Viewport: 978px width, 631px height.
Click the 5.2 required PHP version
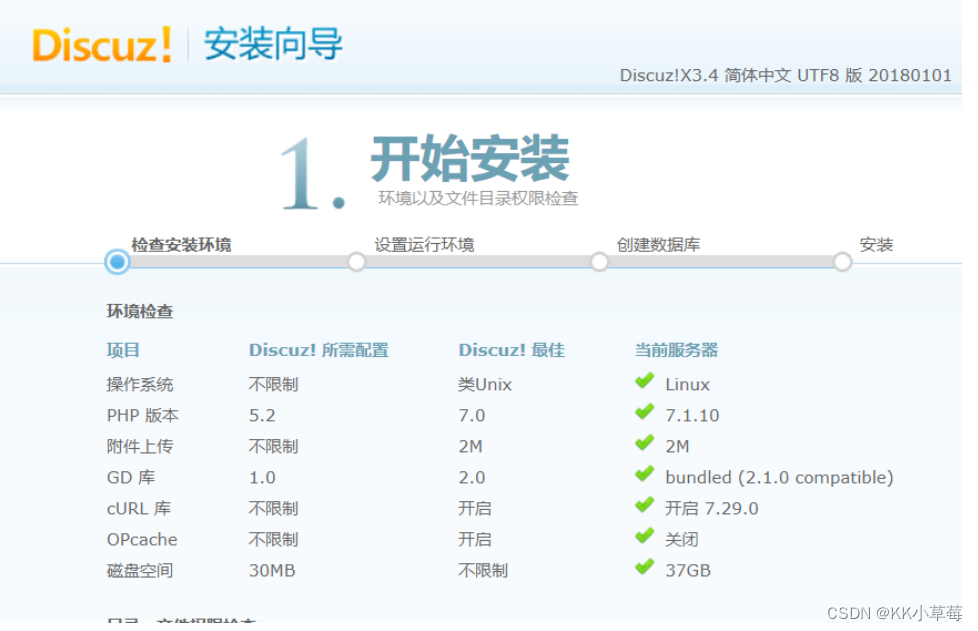point(262,416)
